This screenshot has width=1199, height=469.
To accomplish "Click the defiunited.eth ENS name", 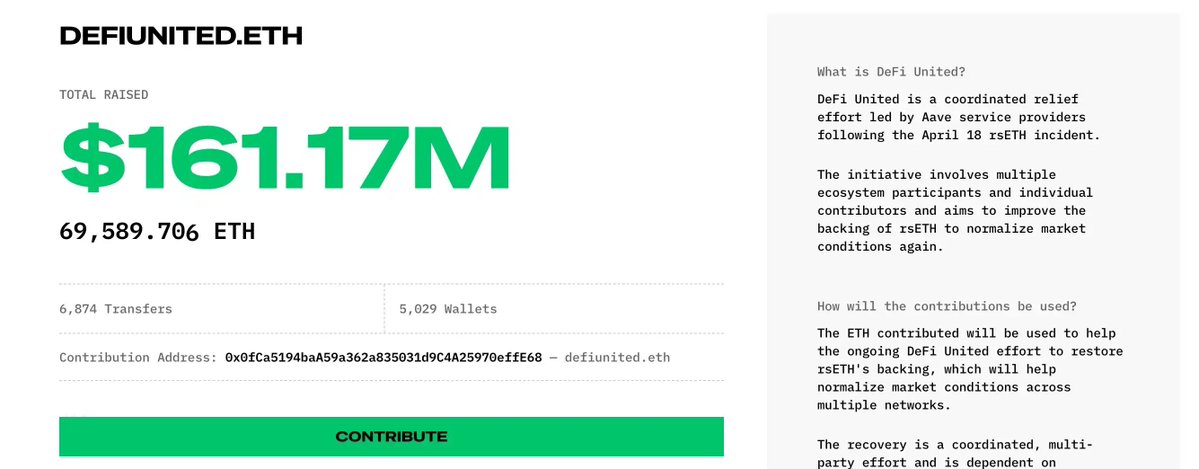I will 617,357.
